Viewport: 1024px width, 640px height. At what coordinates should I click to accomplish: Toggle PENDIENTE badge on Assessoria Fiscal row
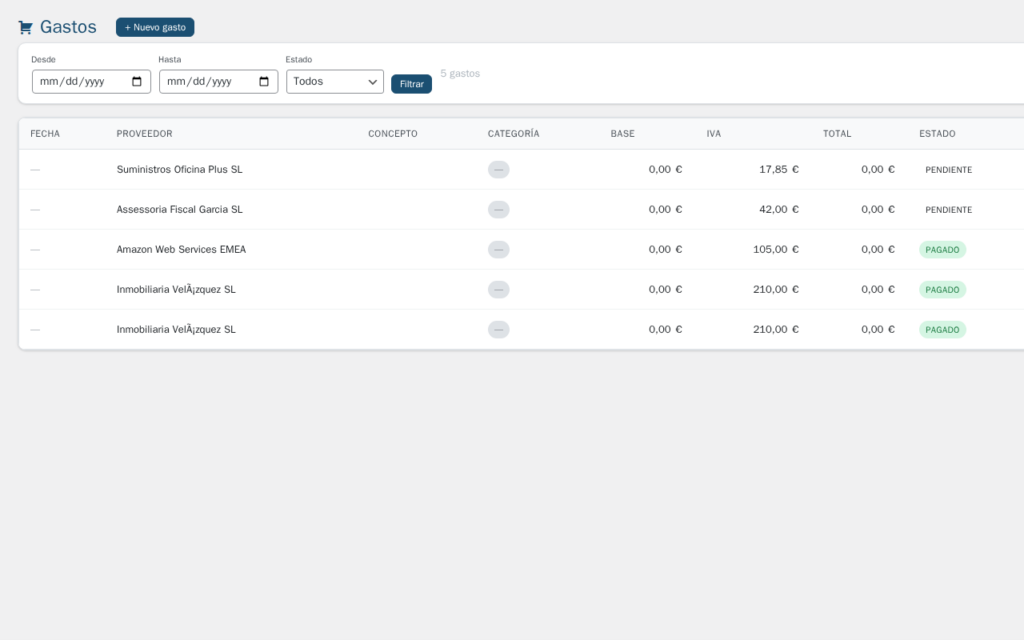(946, 209)
